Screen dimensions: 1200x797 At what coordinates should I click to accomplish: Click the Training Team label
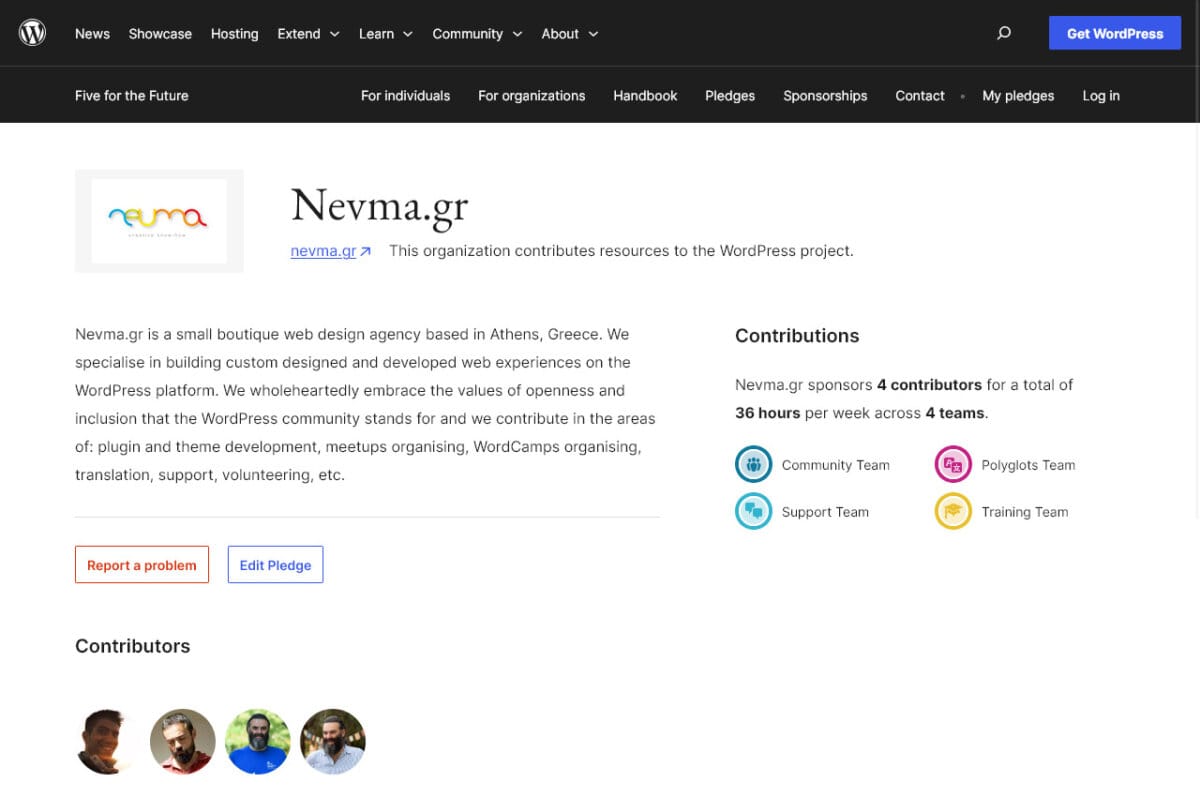pyautogui.click(x=1024, y=512)
